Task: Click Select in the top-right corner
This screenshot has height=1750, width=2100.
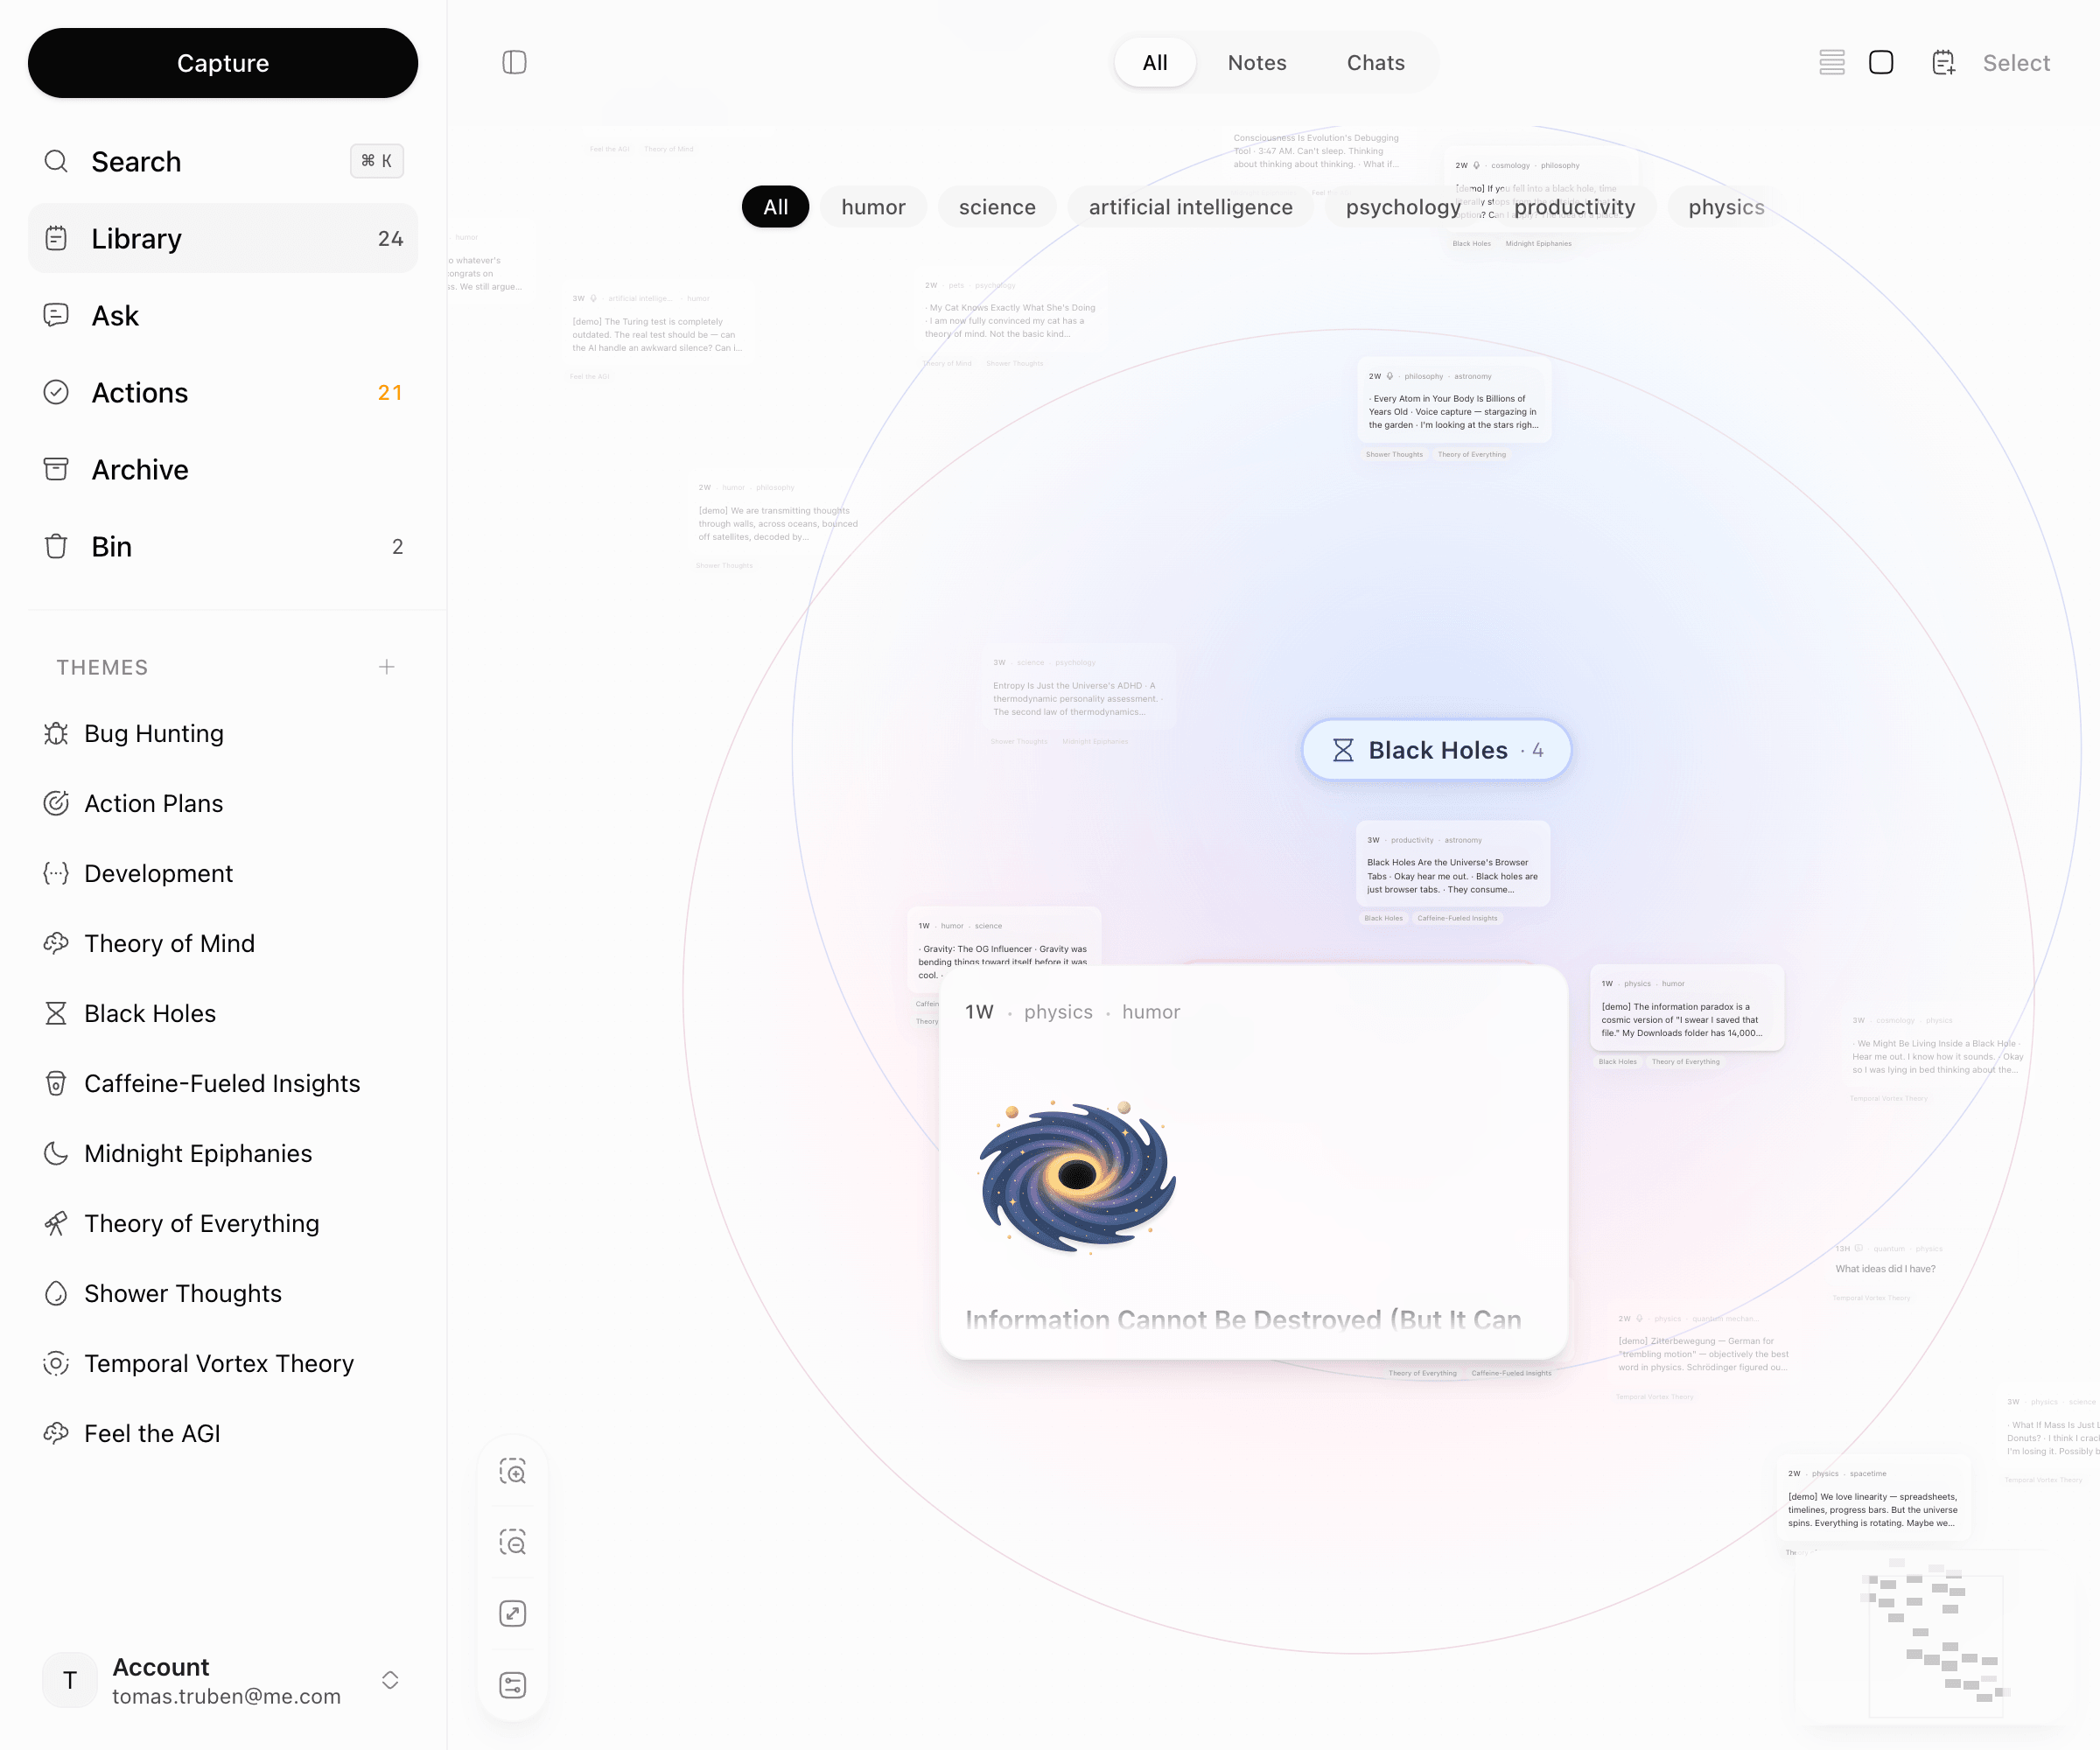Action: coord(2016,62)
